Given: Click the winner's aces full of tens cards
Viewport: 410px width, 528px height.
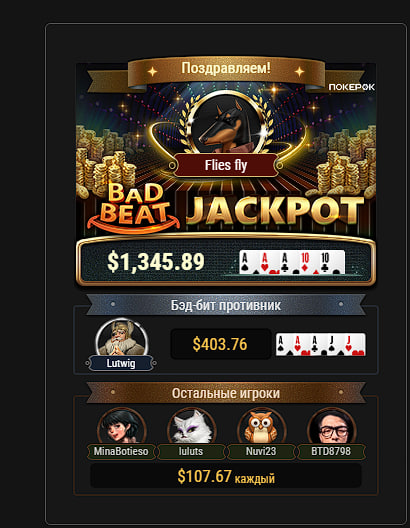Looking at the screenshot, I should (292, 262).
